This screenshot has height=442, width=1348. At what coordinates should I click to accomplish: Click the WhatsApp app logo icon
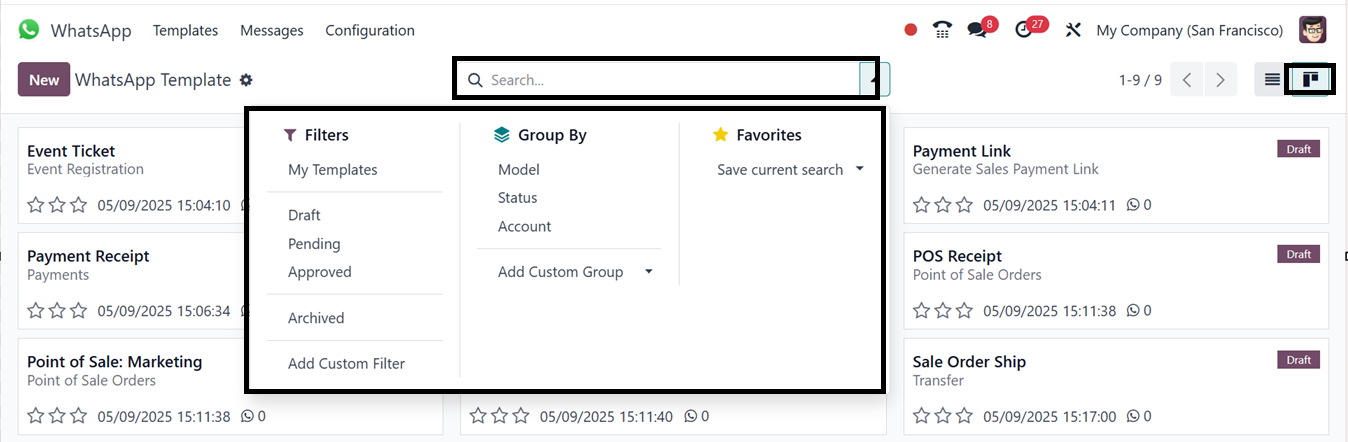(29, 30)
